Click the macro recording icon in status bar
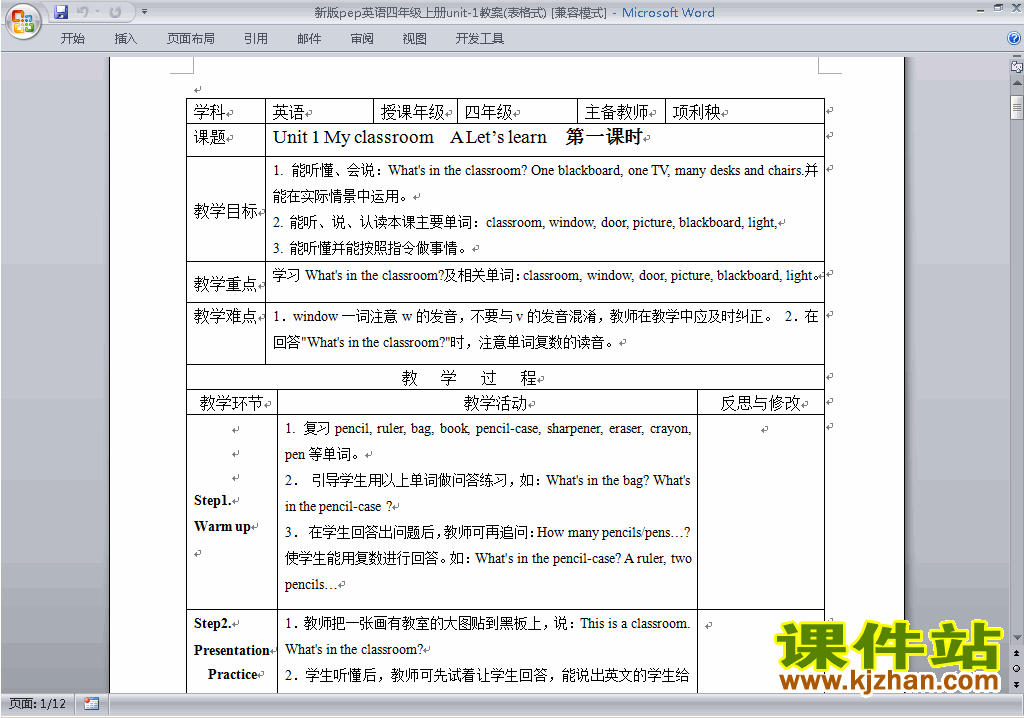The image size is (1024, 718). coord(91,704)
